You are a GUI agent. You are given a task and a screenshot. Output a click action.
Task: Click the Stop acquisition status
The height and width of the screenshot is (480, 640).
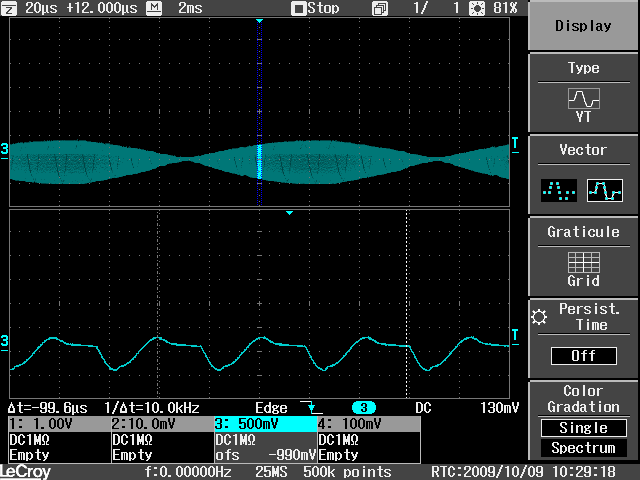pos(316,8)
